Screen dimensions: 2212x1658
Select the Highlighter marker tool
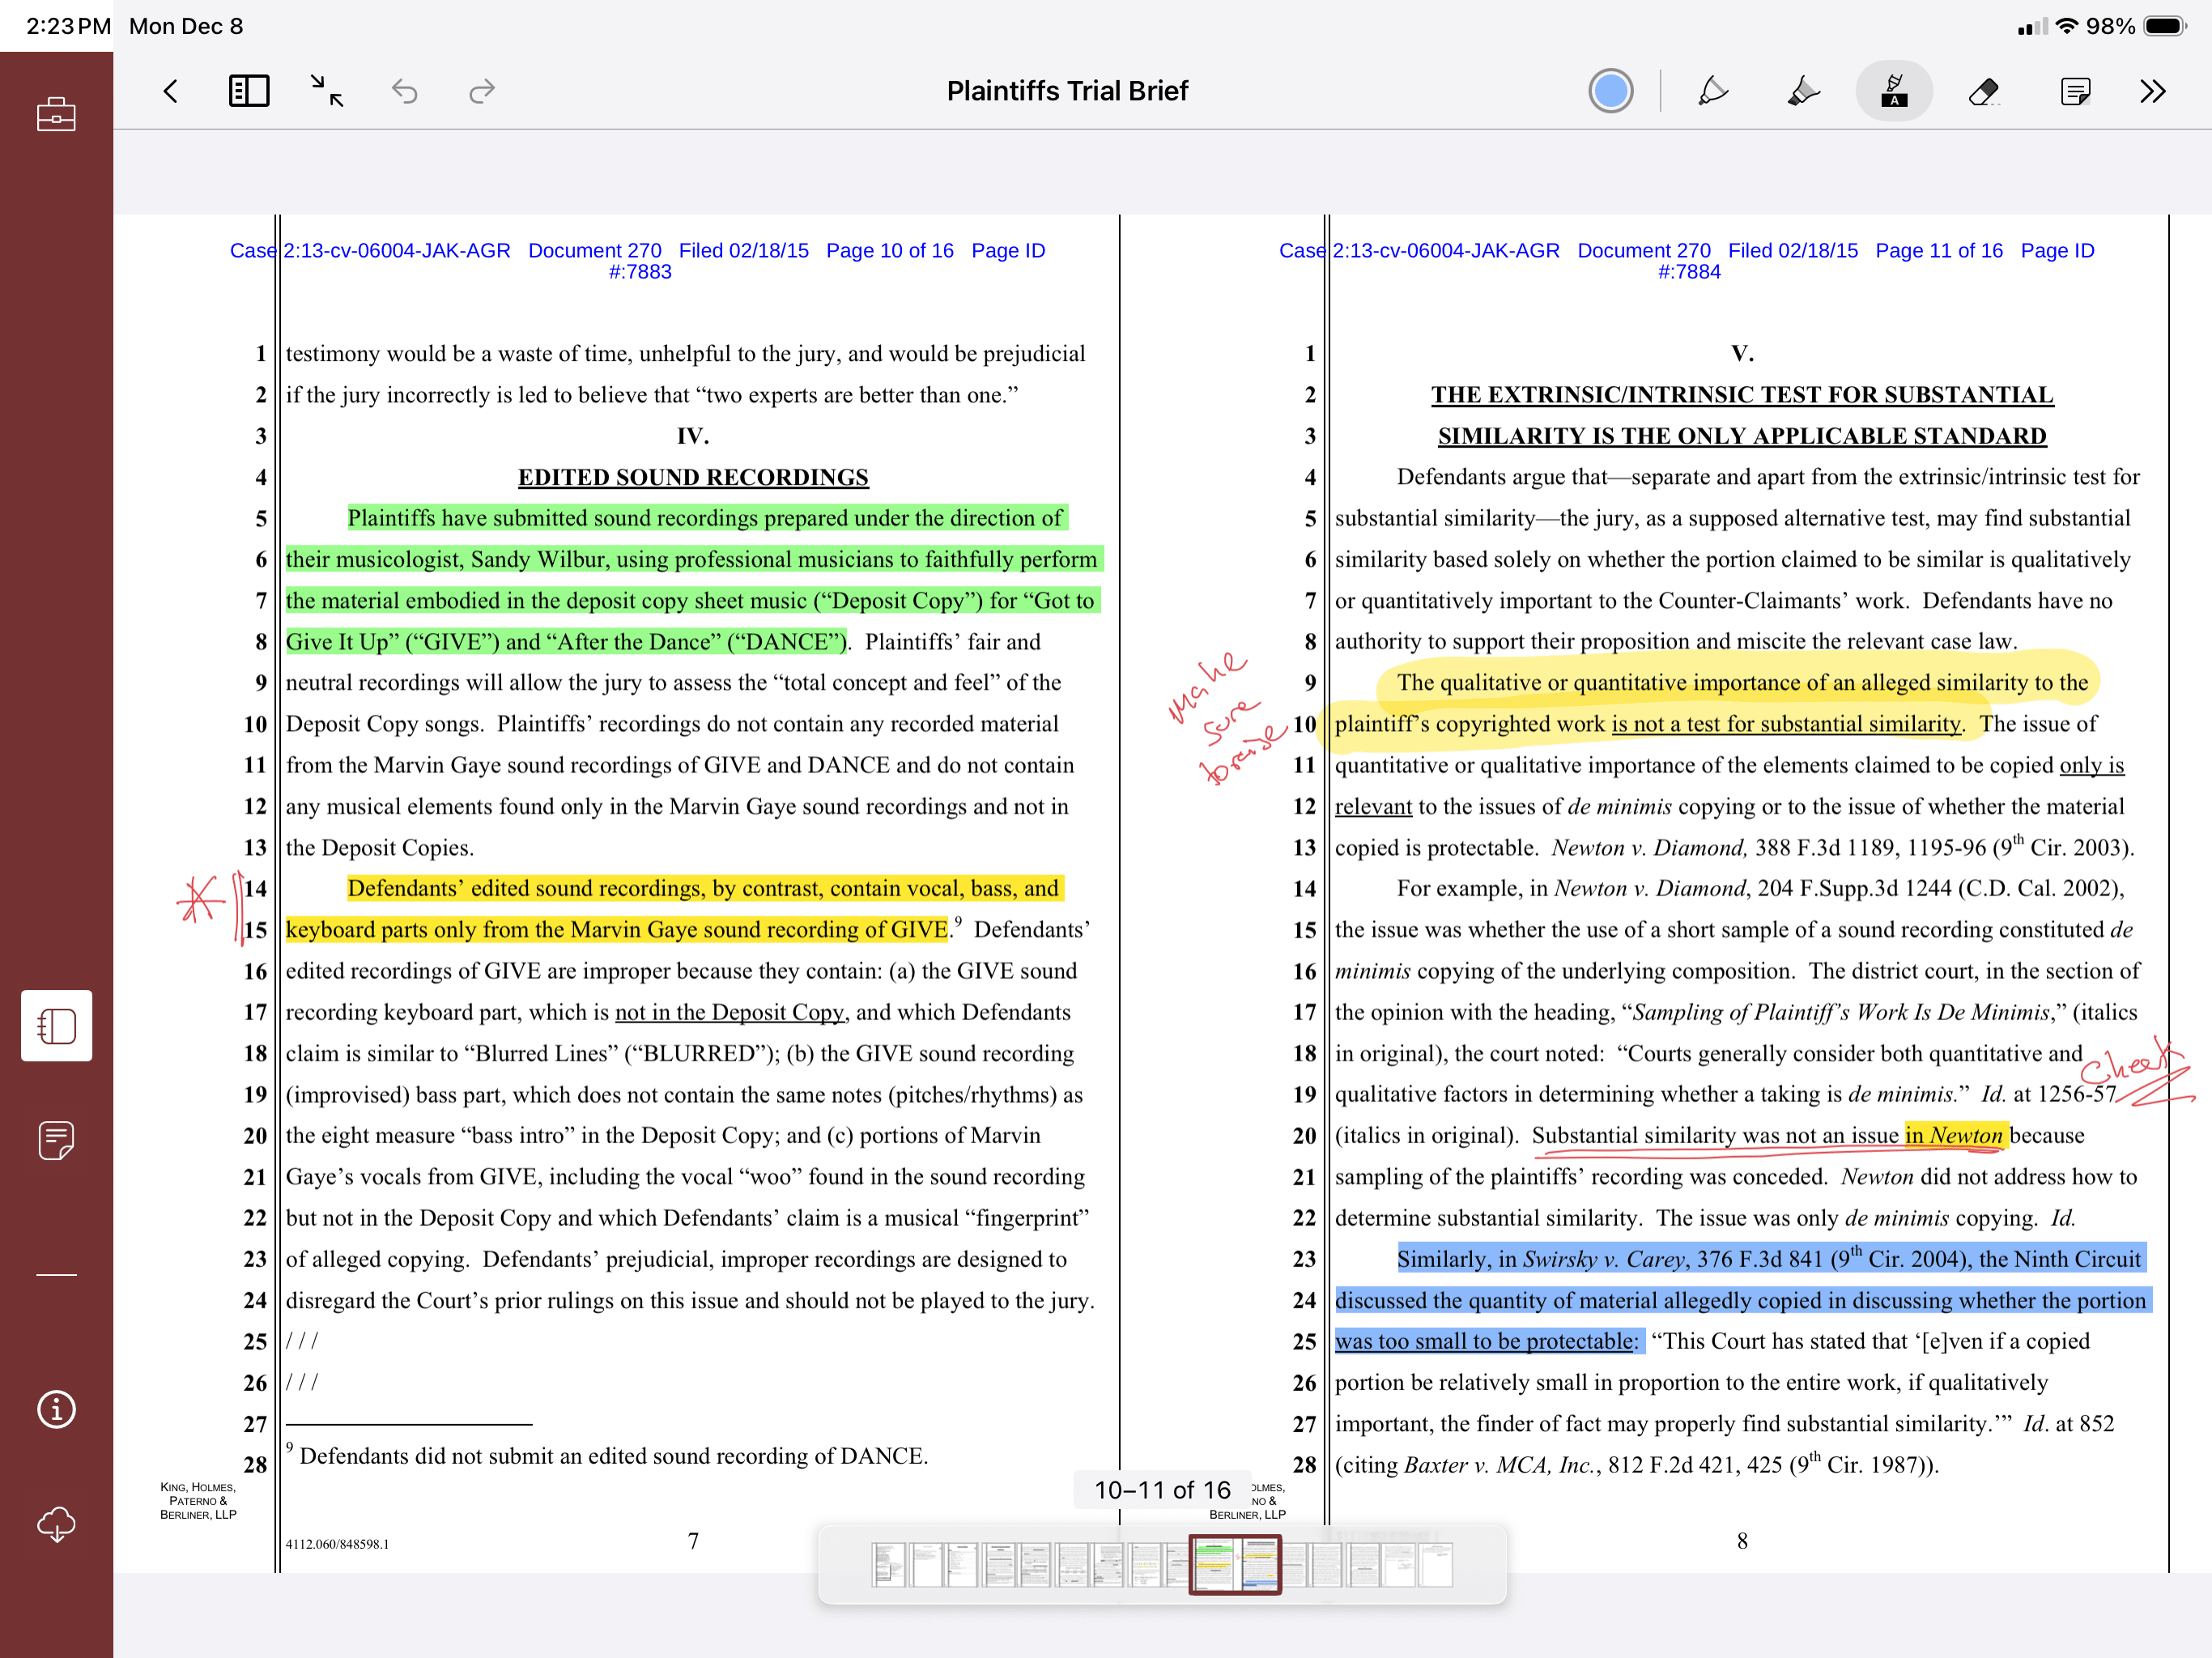[1802, 91]
